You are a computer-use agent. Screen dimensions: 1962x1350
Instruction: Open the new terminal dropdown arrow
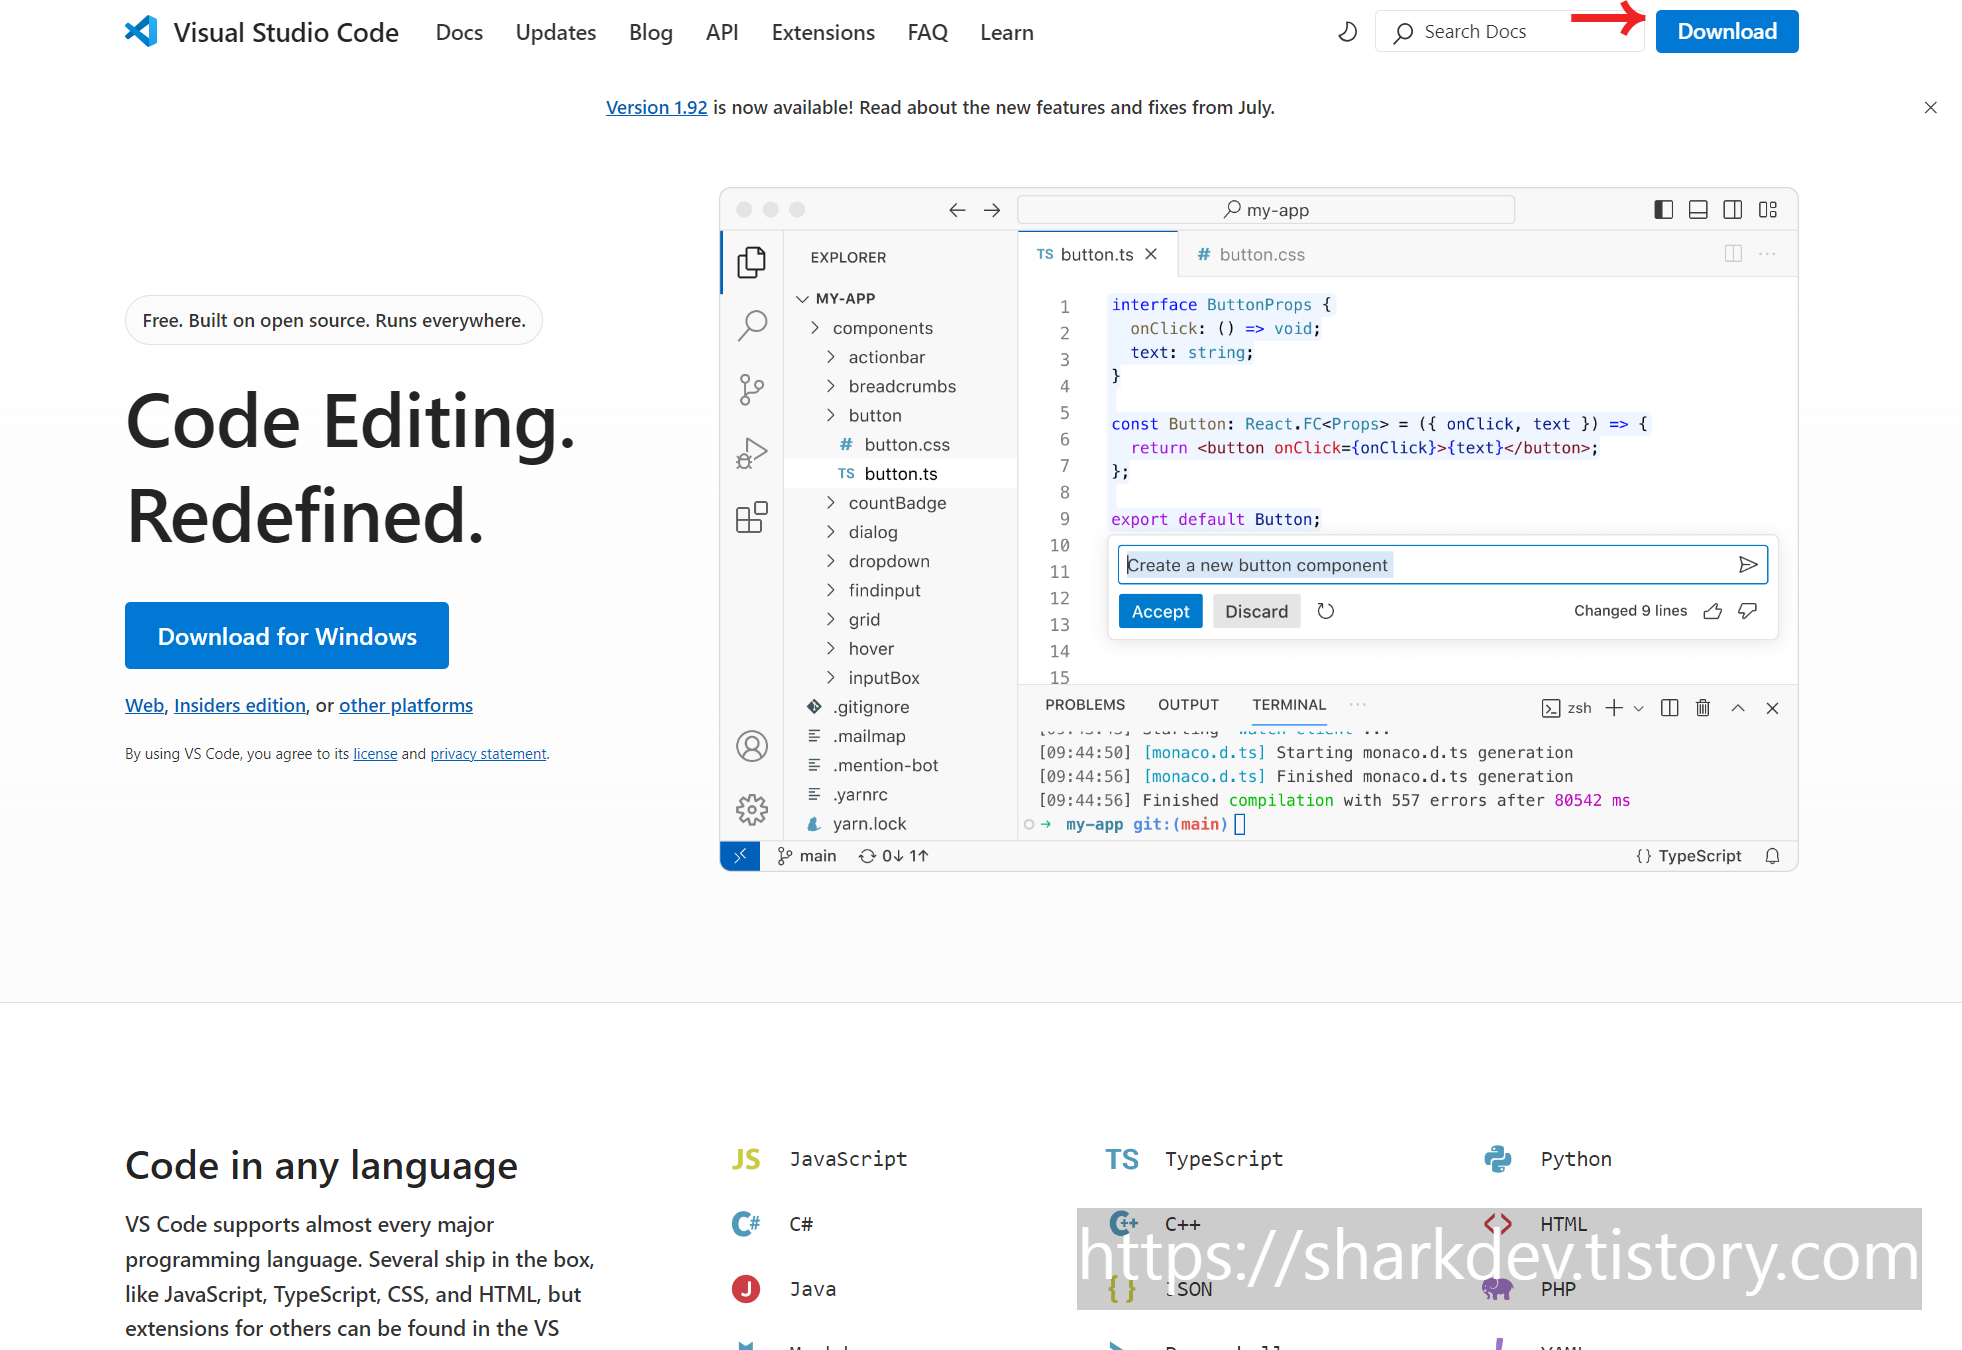[1639, 708]
